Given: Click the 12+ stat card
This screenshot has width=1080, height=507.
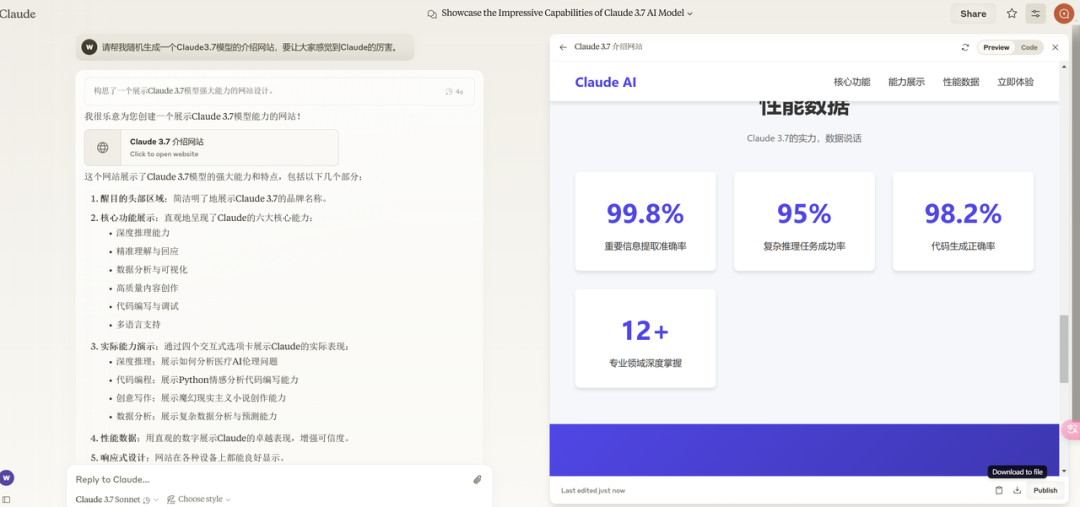Looking at the screenshot, I should [x=645, y=338].
